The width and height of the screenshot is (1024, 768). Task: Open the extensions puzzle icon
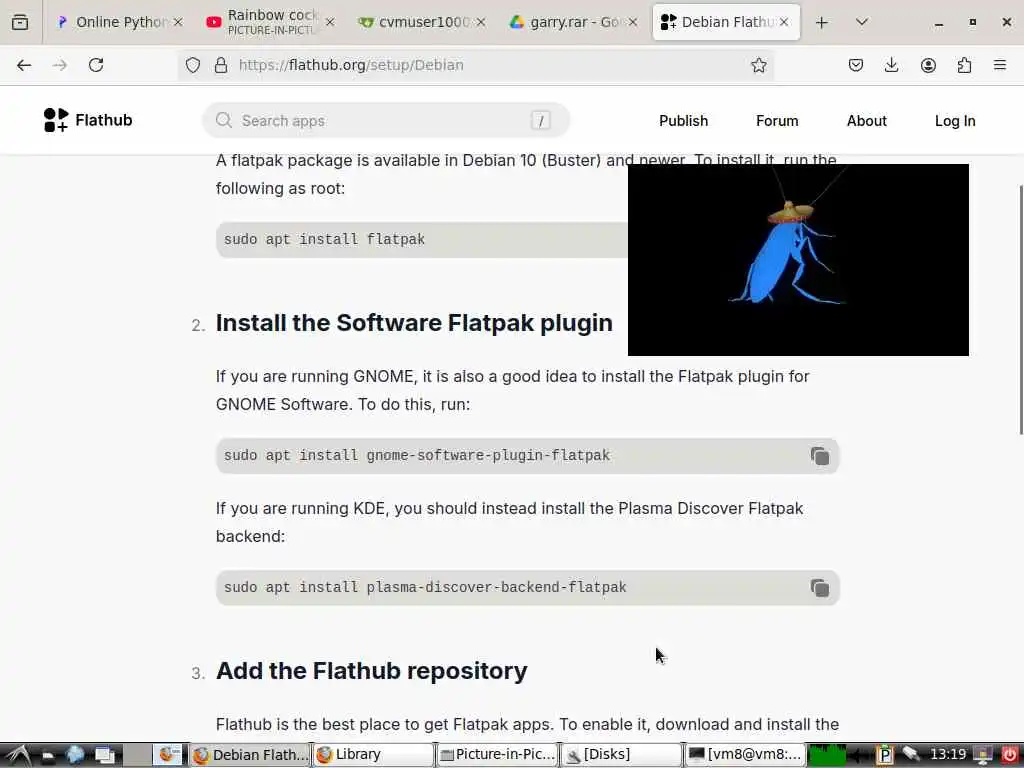[964, 65]
